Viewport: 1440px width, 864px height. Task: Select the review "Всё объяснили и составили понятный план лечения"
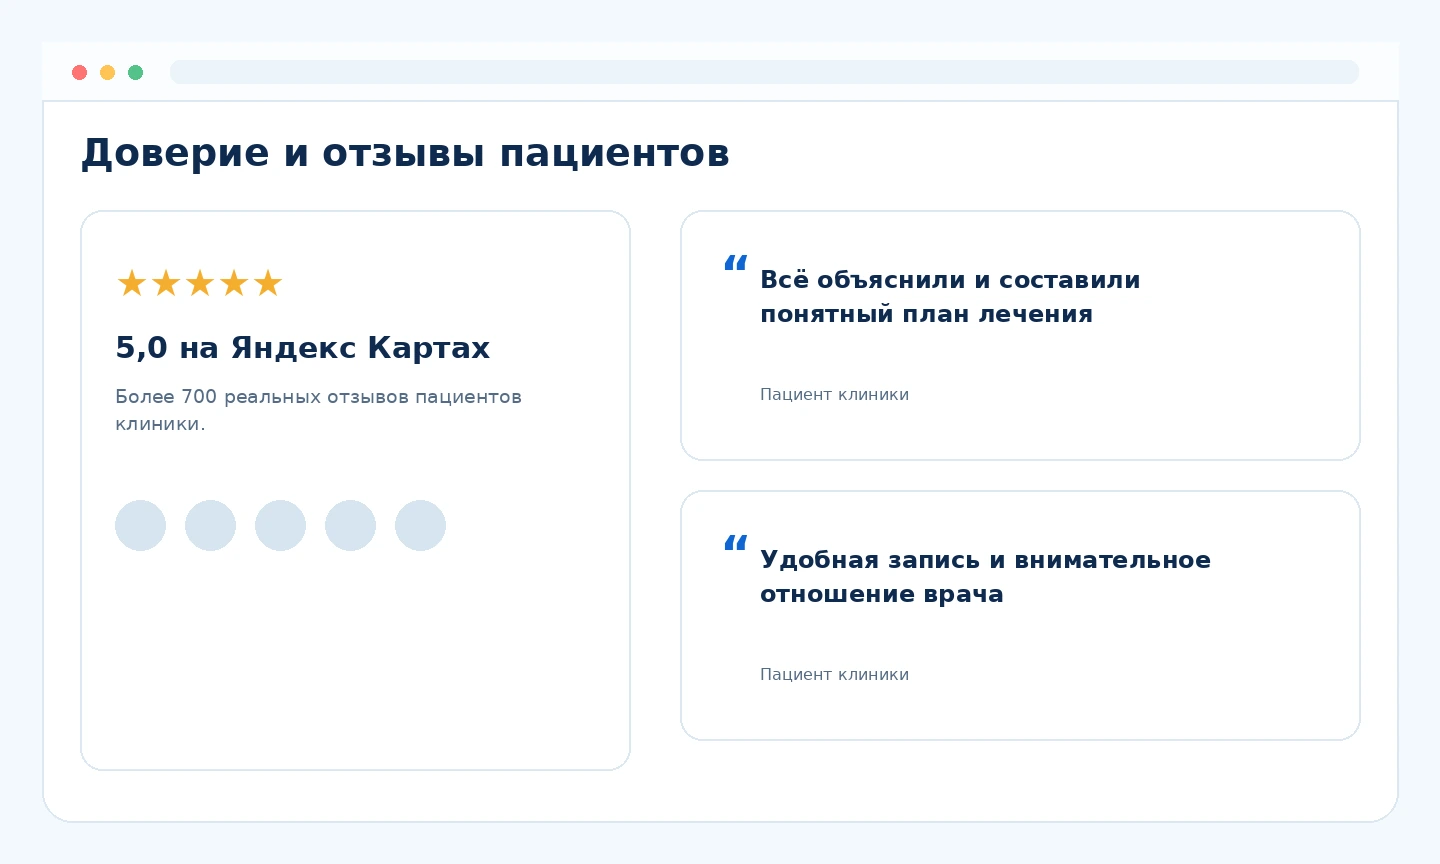pyautogui.click(x=950, y=297)
